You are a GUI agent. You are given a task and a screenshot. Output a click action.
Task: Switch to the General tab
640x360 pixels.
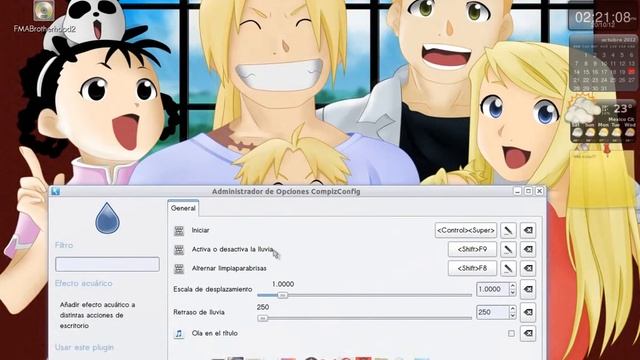(183, 208)
